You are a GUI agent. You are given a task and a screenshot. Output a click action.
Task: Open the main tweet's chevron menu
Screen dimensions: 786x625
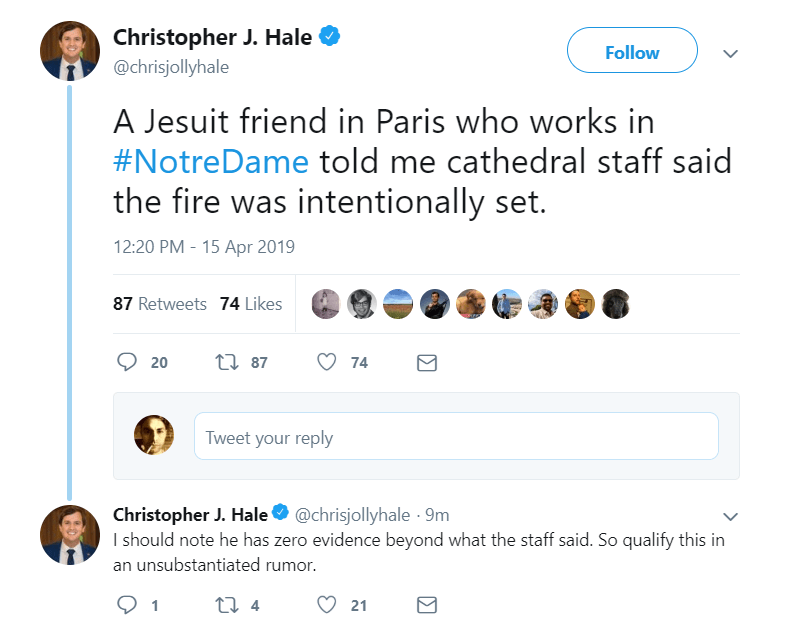[x=731, y=53]
